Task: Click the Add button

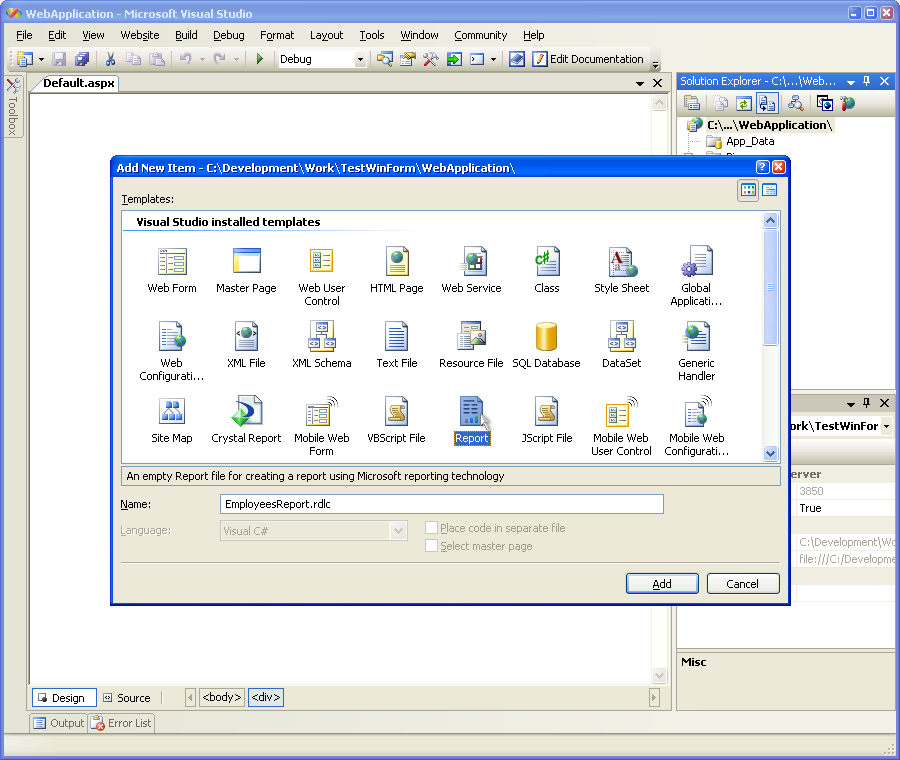Action: tap(662, 584)
